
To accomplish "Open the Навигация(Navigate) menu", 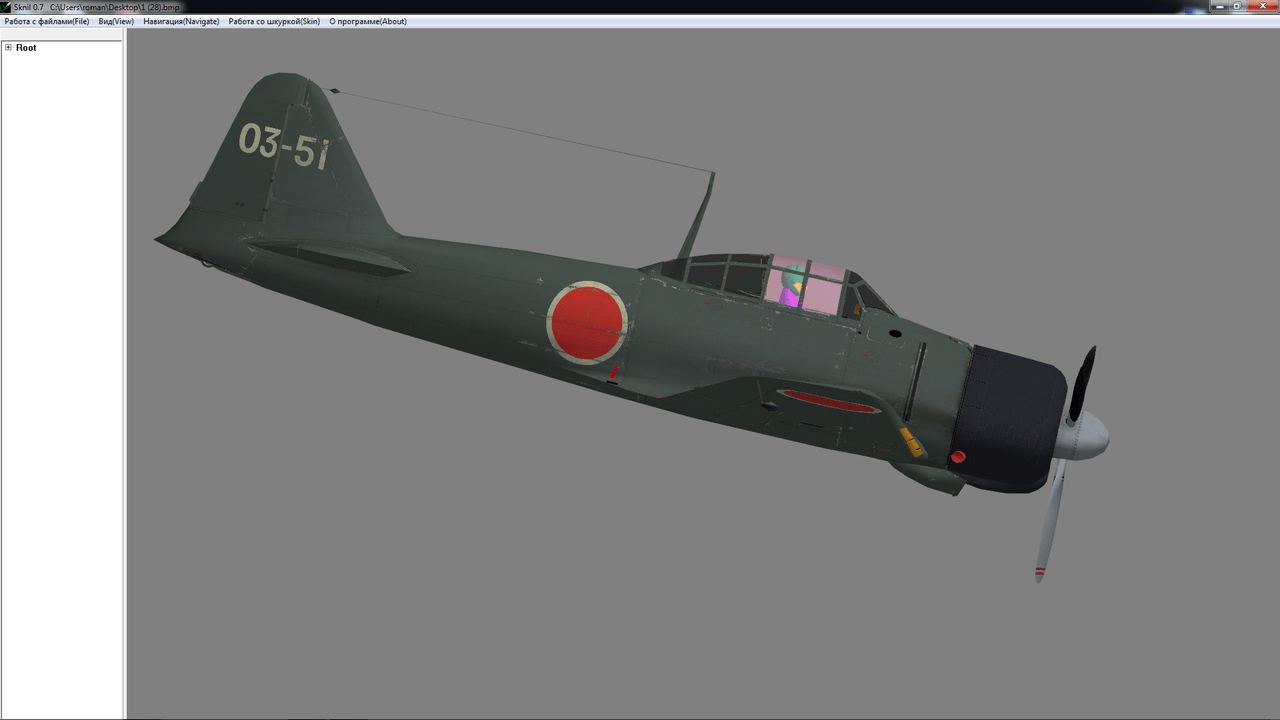I will pyautogui.click(x=181, y=21).
